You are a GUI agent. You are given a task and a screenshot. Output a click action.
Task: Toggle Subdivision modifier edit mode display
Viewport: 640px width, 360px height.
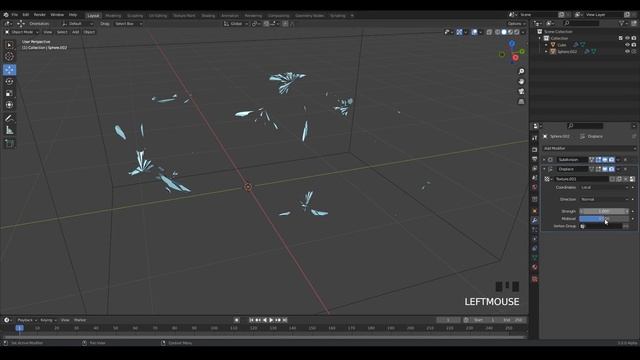(598, 160)
